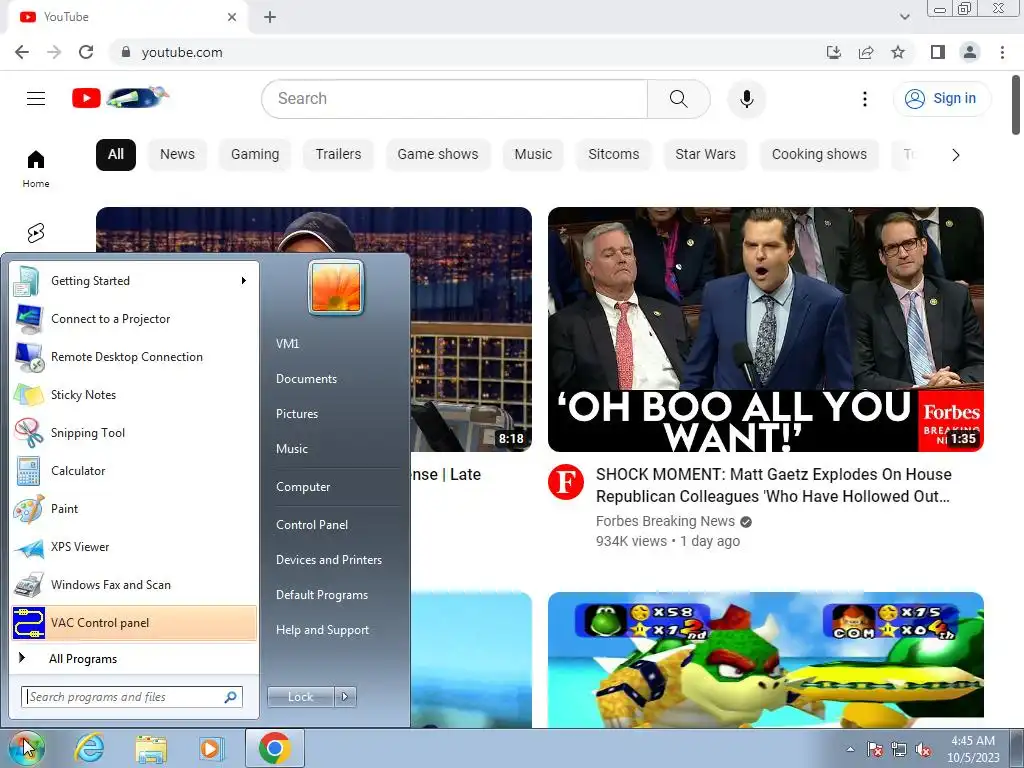
Task: Reload the YouTube page
Action: tap(86, 52)
